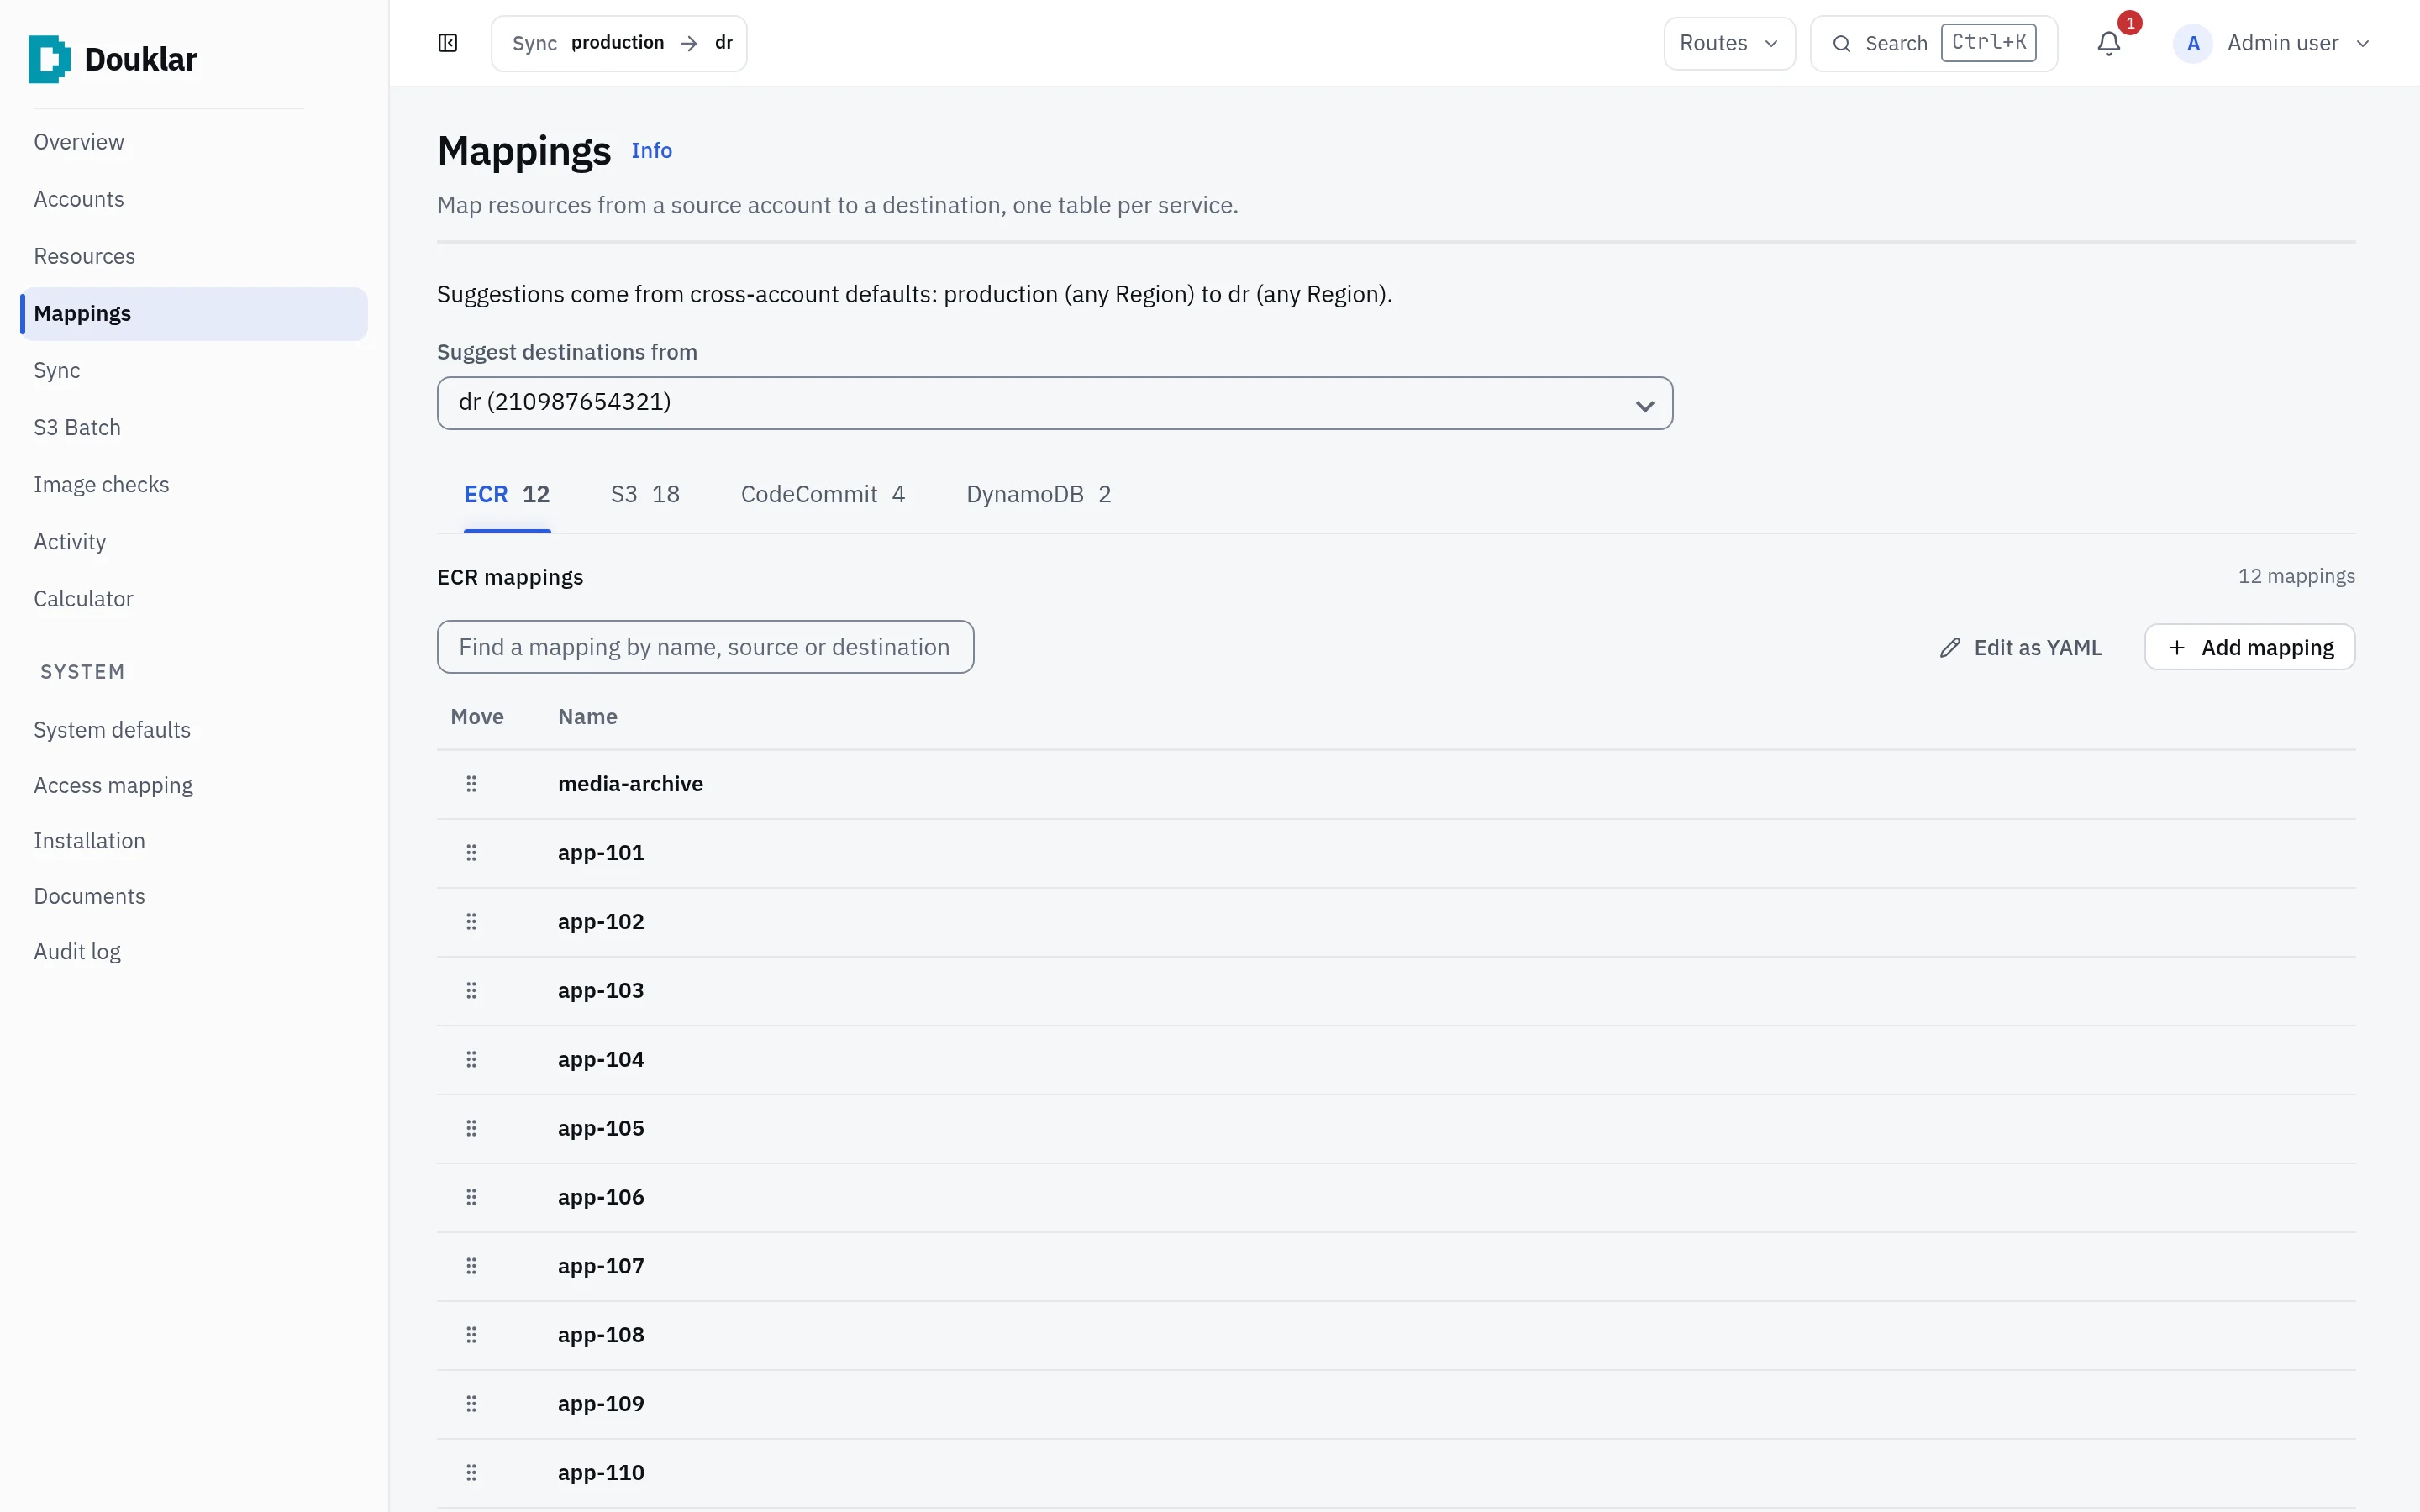Viewport: 2420px width, 1512px height.
Task: Switch to the DynamoDB tab
Action: tap(1038, 495)
